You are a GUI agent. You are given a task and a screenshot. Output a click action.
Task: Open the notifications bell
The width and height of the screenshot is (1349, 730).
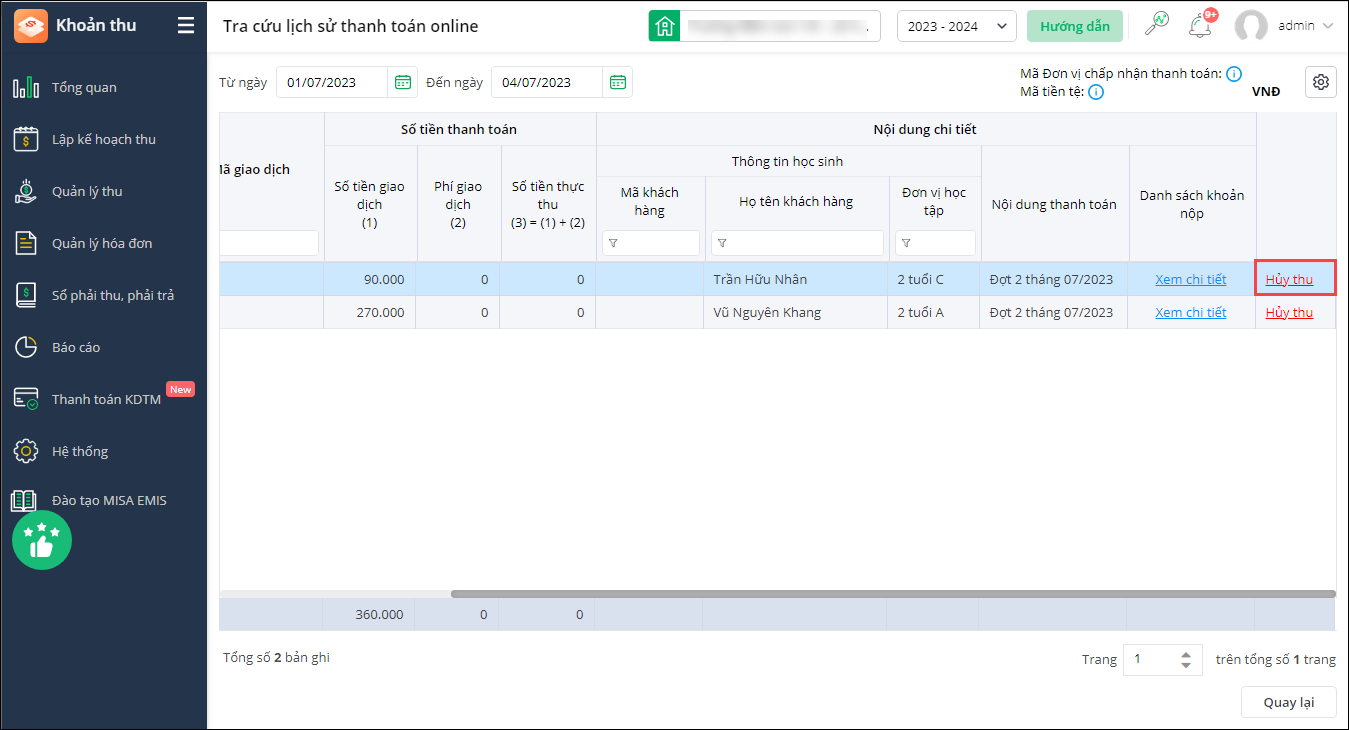[x=1200, y=26]
